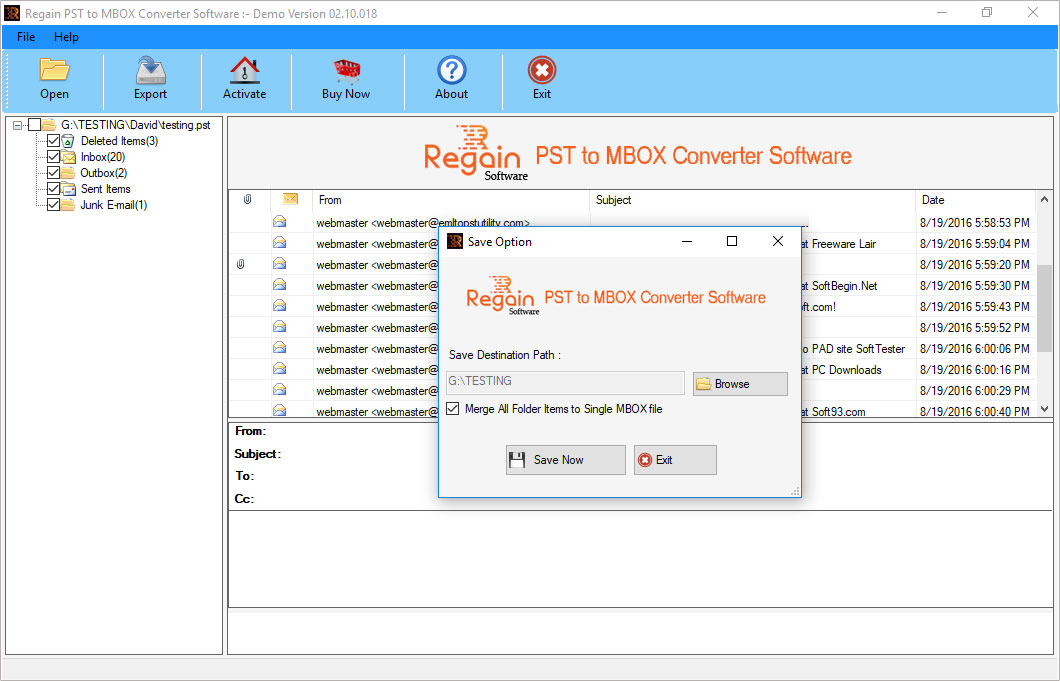Click the Save Now button
The height and width of the screenshot is (681, 1060).
point(565,460)
